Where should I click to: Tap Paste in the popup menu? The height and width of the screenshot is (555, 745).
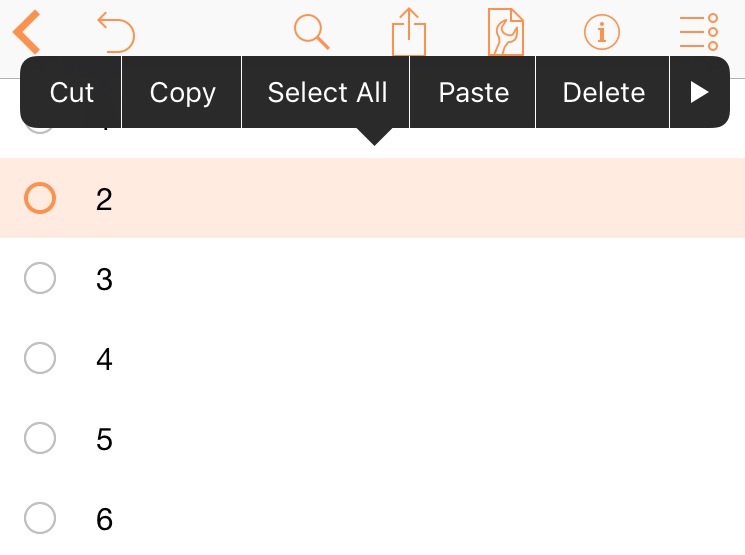point(473,92)
